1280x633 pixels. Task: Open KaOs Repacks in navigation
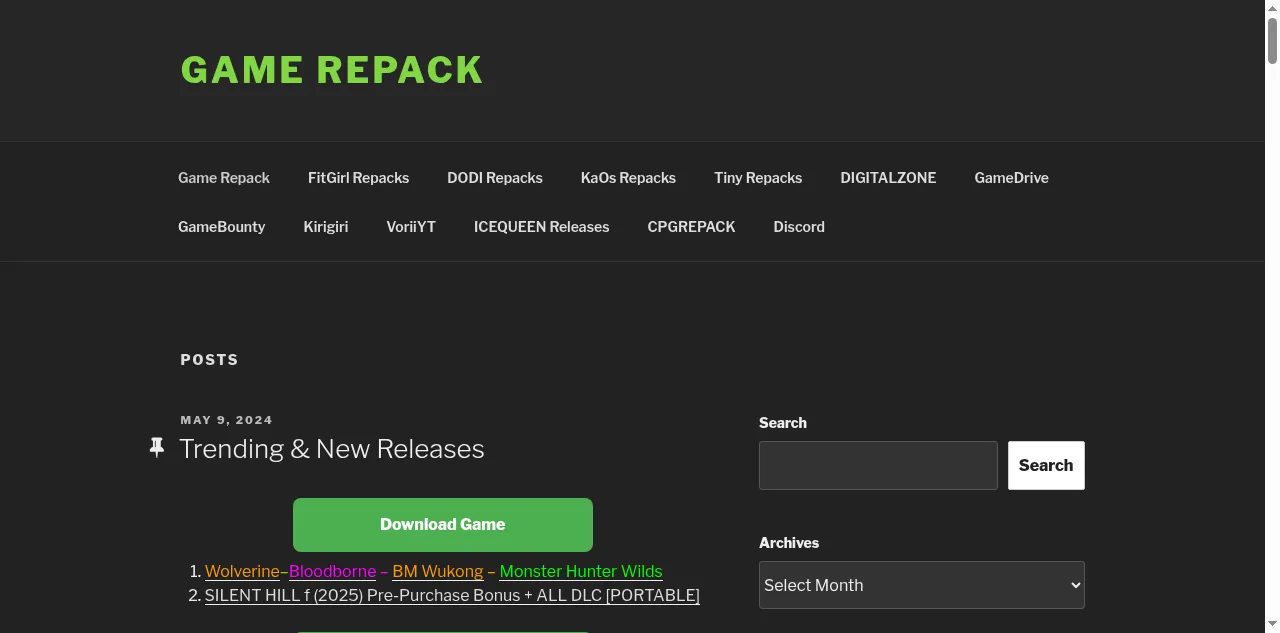[628, 178]
